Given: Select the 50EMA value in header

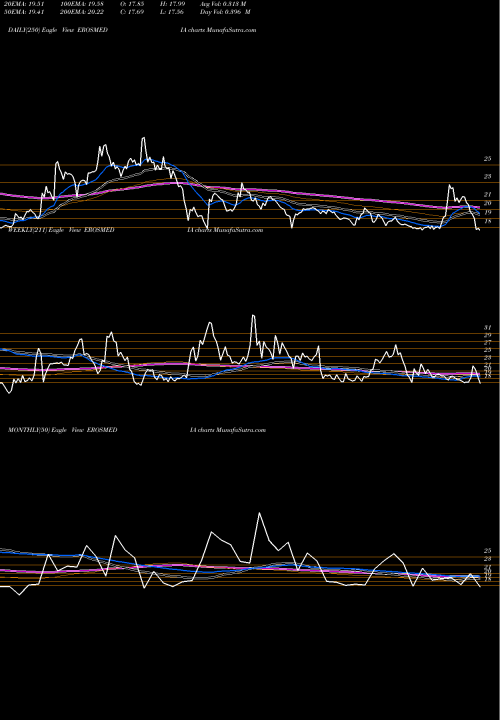Looking at the screenshot, I should pos(24,12).
